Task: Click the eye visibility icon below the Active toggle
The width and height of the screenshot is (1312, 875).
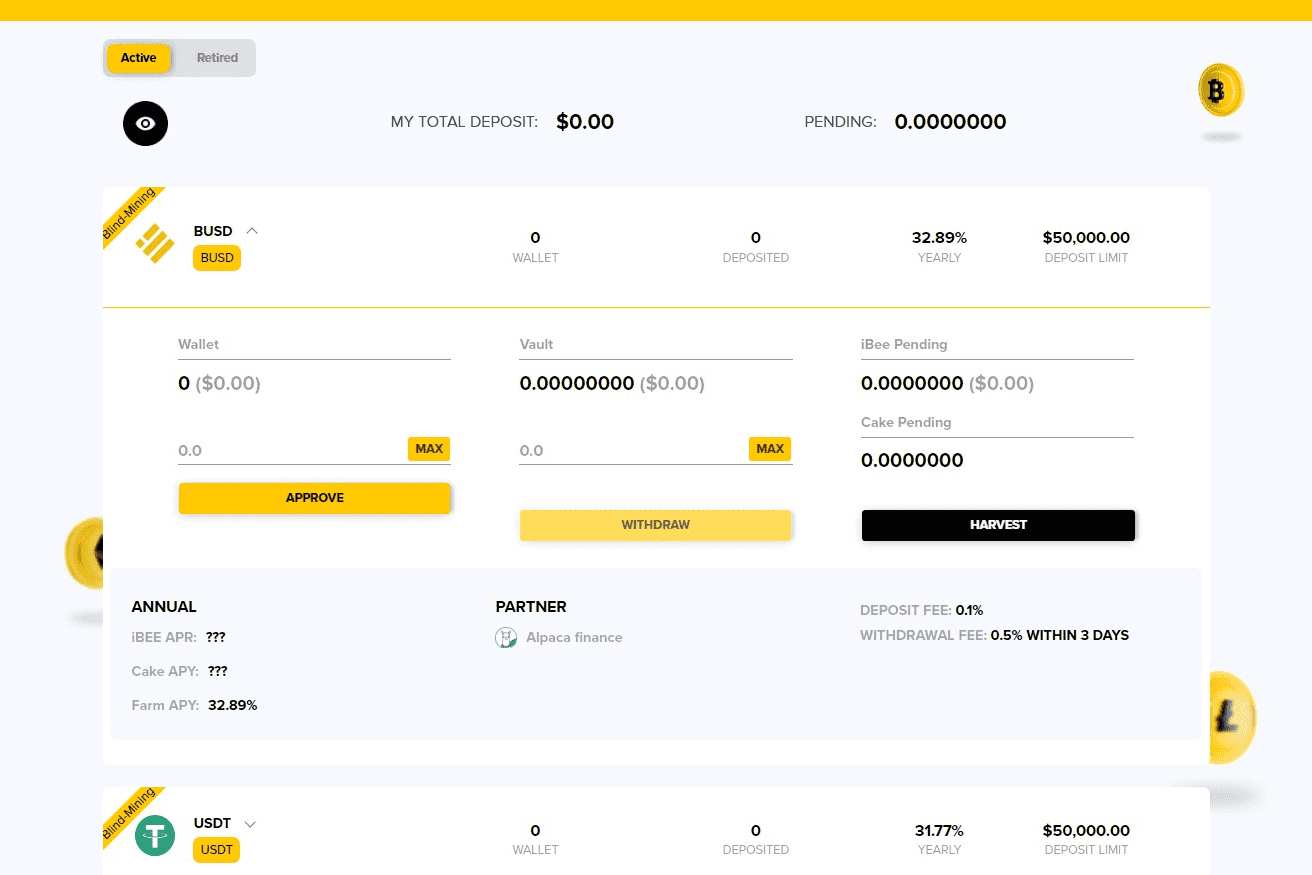Action: click(x=145, y=123)
